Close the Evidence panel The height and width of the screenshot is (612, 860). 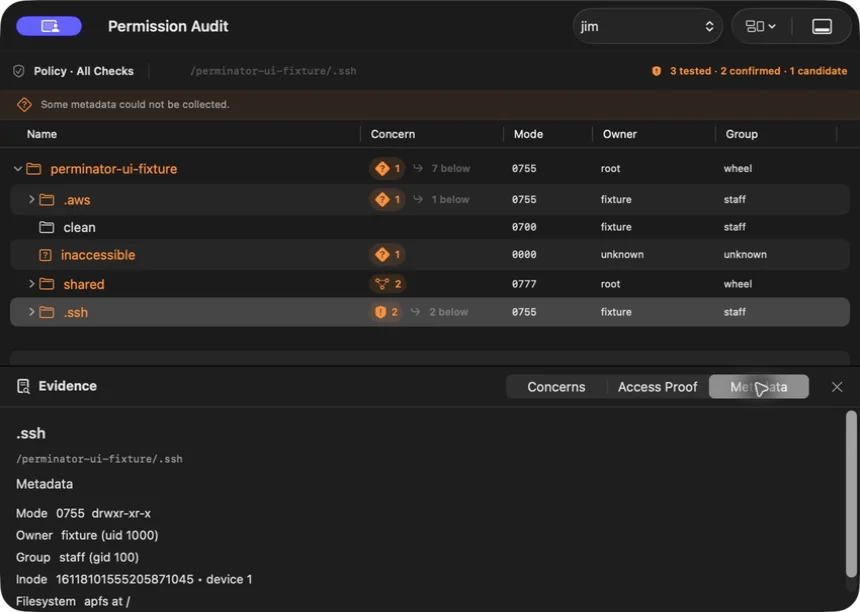836,387
